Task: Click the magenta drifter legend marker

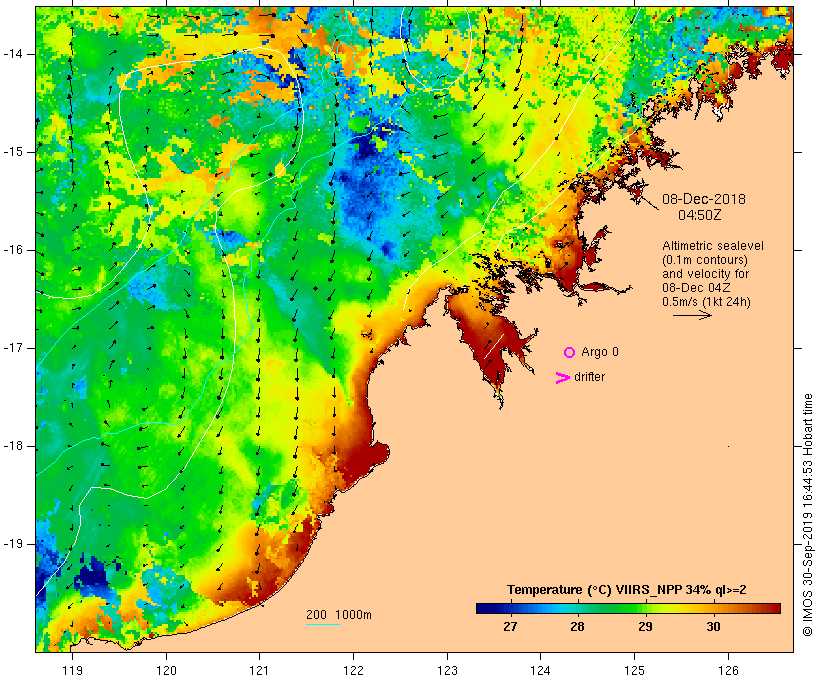Action: [562, 378]
